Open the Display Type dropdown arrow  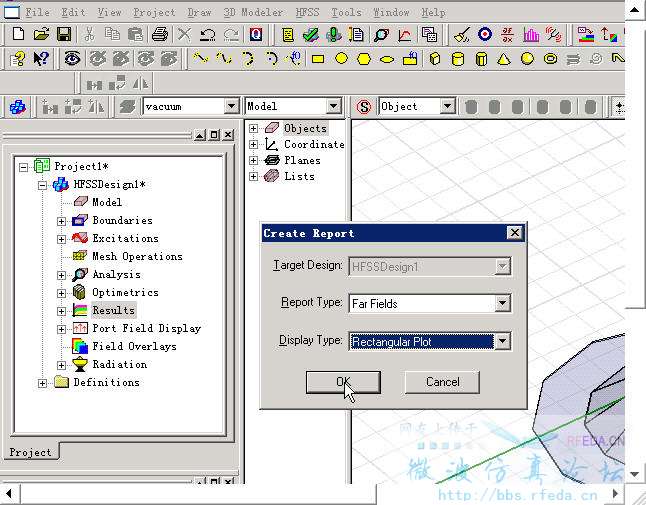(x=502, y=341)
